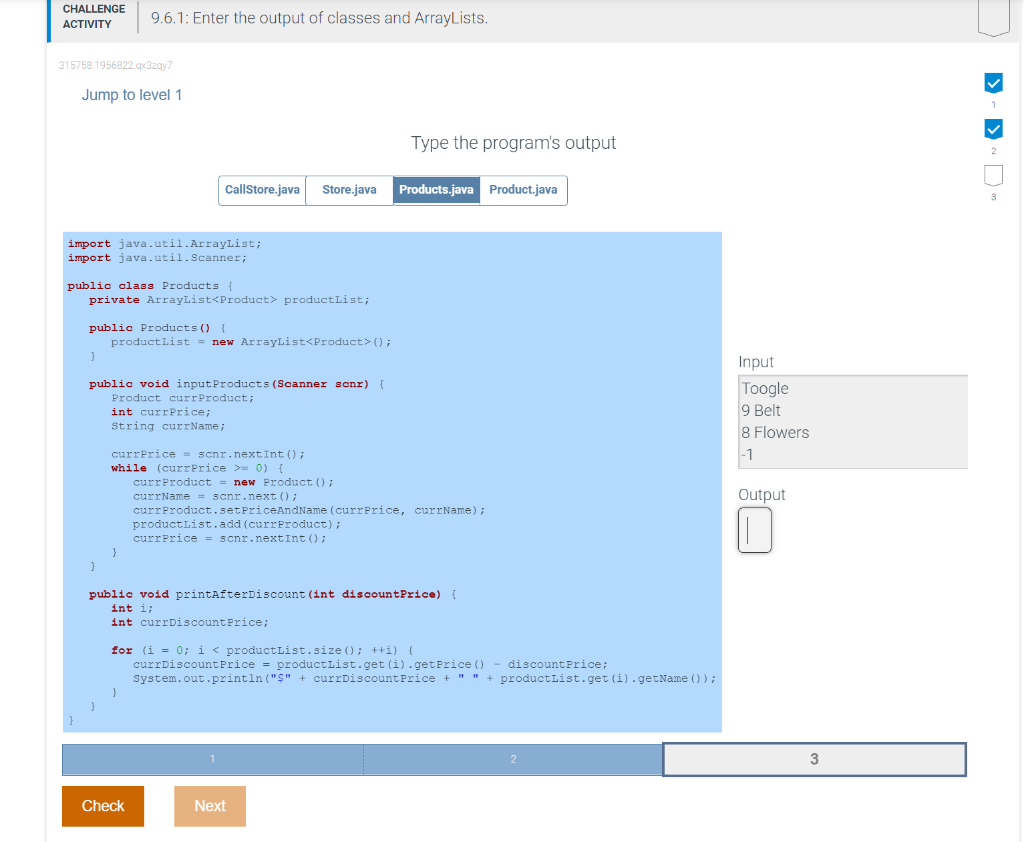This screenshot has height=842, width=1024.
Task: Click the Input values panel
Action: (x=852, y=420)
